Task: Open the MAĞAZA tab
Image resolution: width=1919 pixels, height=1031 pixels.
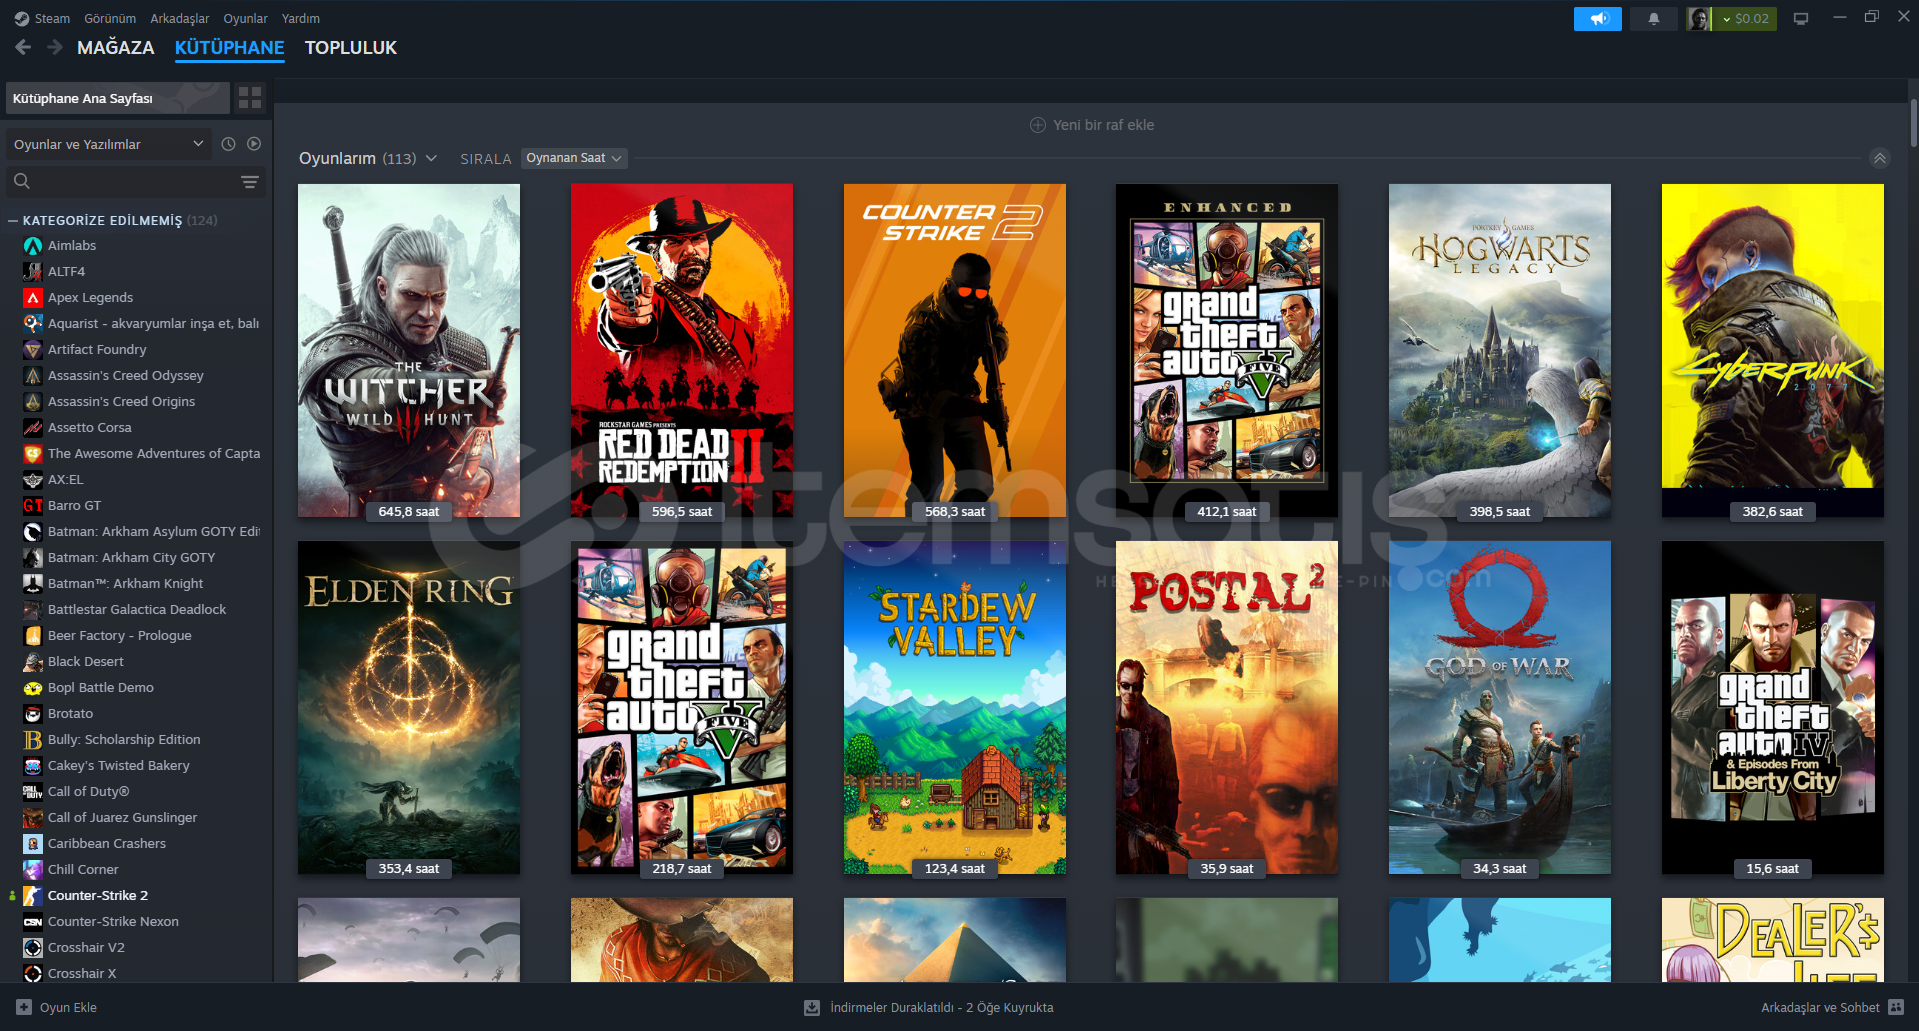Action: tap(115, 48)
